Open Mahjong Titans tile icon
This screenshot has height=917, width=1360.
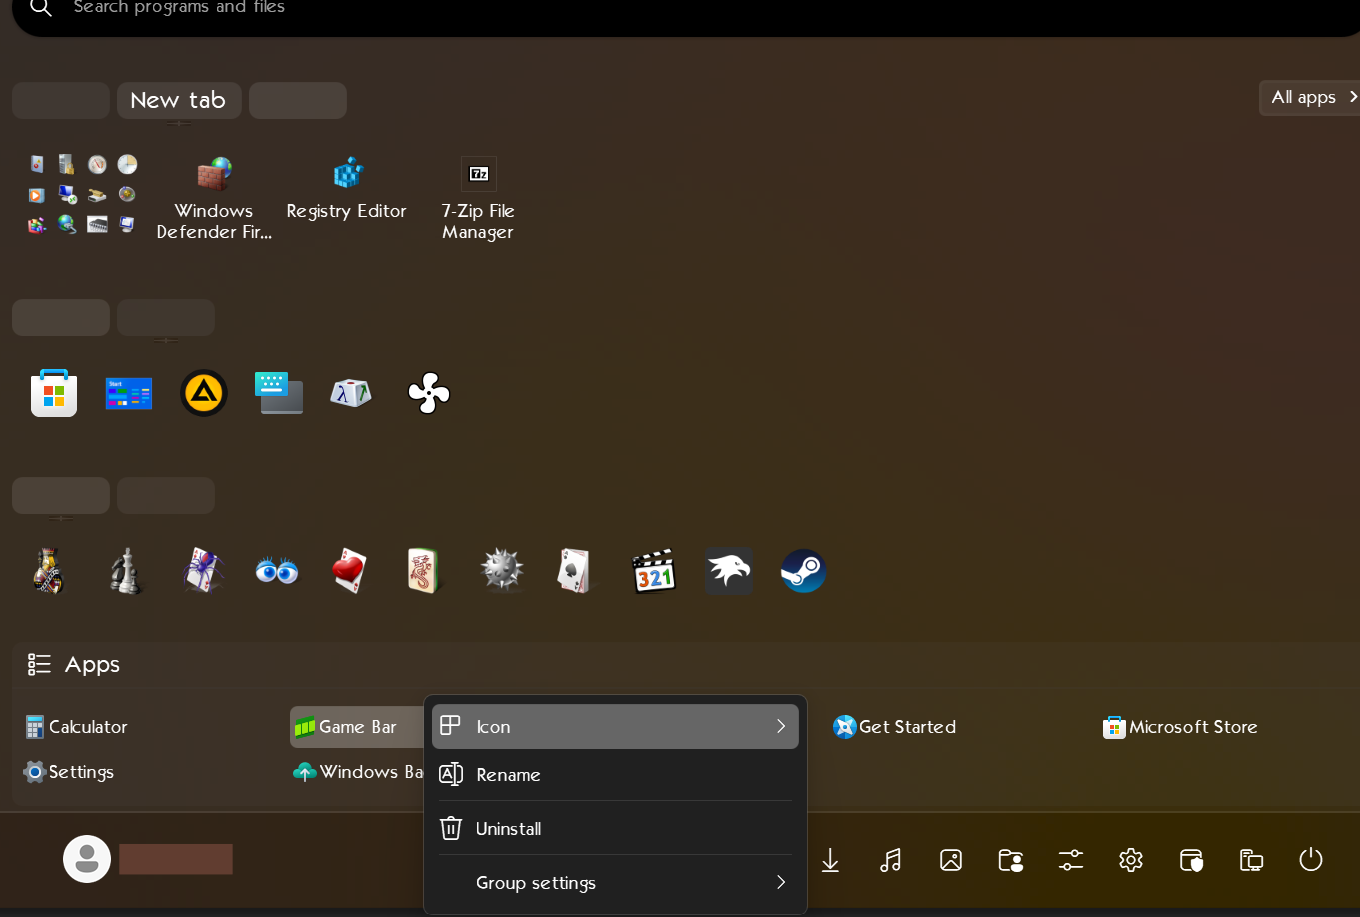[423, 571]
